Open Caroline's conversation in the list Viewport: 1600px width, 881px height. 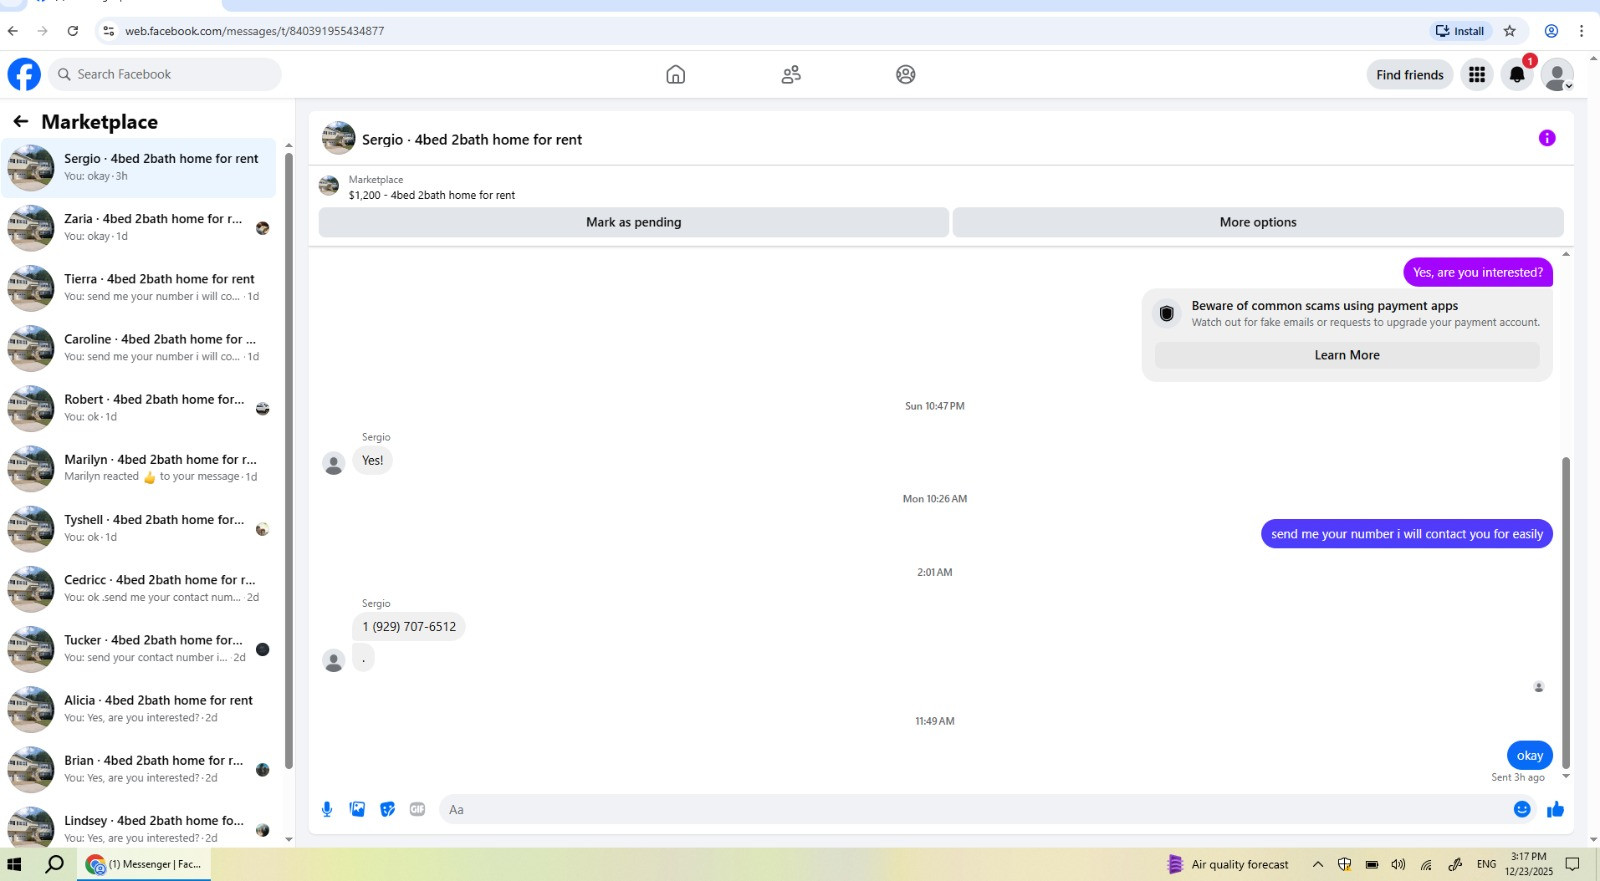coord(139,347)
